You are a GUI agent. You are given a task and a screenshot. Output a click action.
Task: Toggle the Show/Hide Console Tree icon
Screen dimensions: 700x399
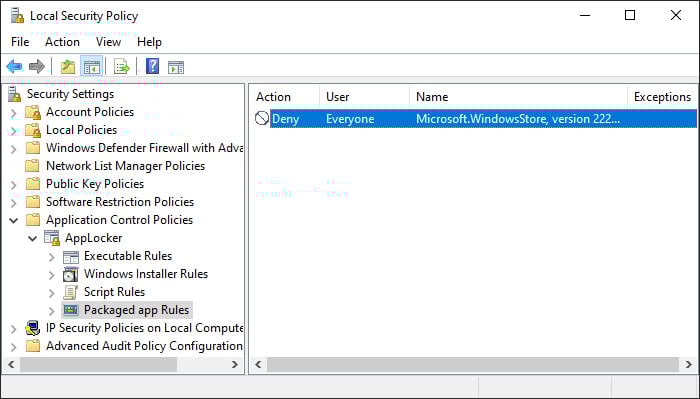[x=92, y=67]
